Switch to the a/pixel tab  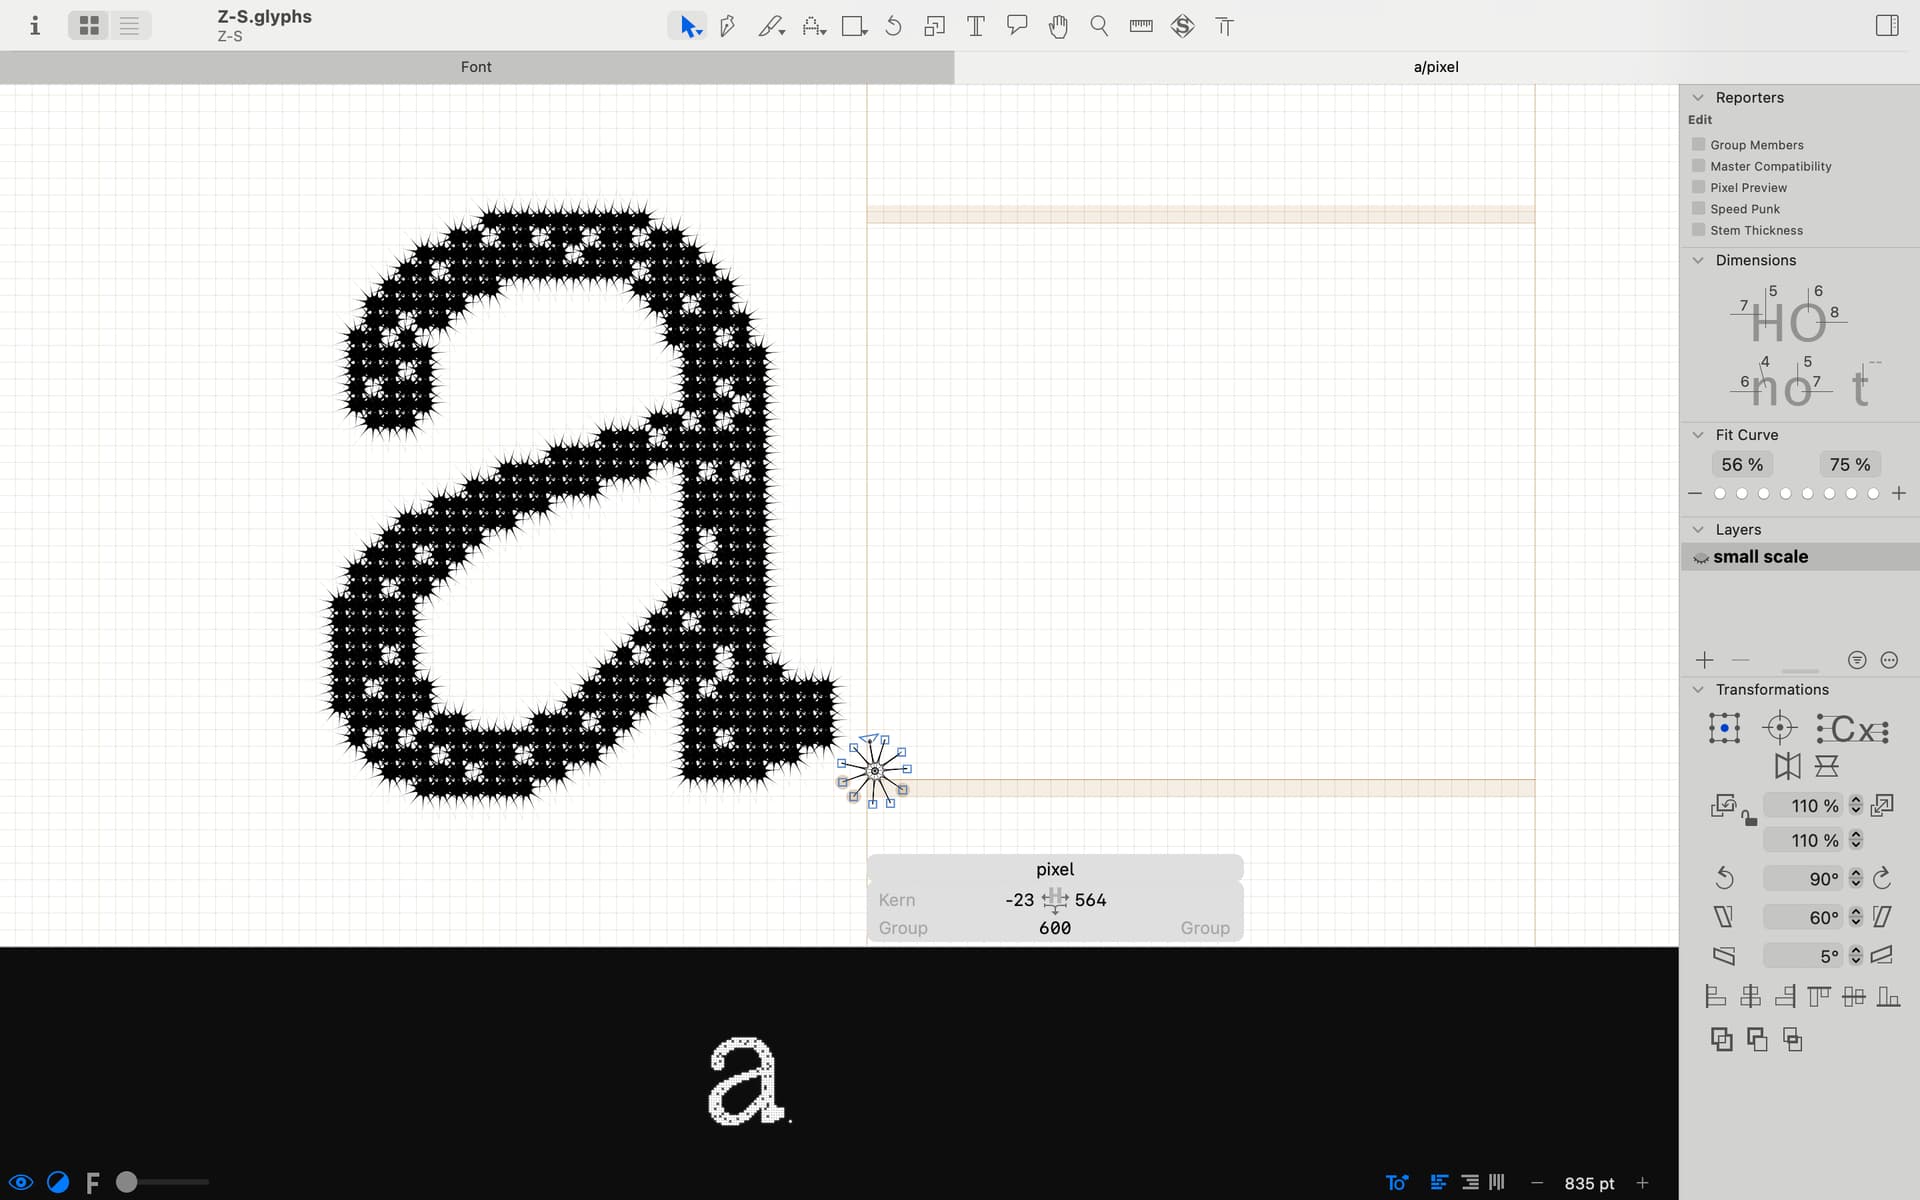tap(1436, 67)
